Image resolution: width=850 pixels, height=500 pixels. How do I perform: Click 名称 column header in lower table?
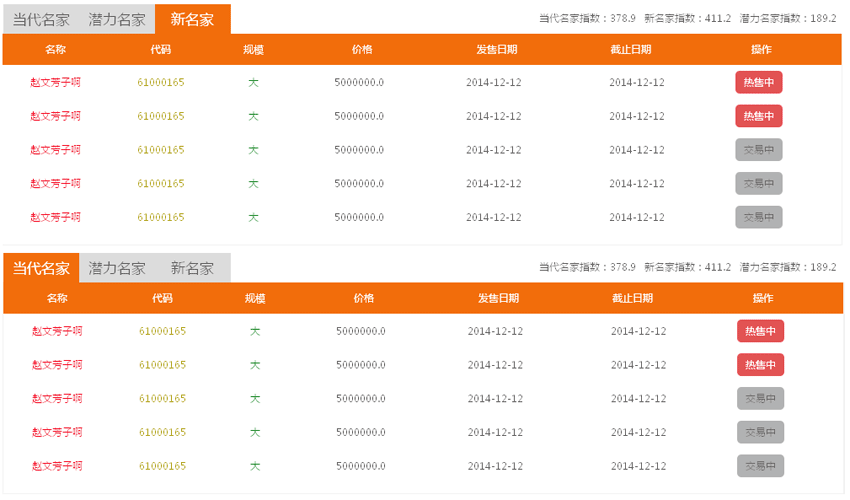click(x=57, y=298)
